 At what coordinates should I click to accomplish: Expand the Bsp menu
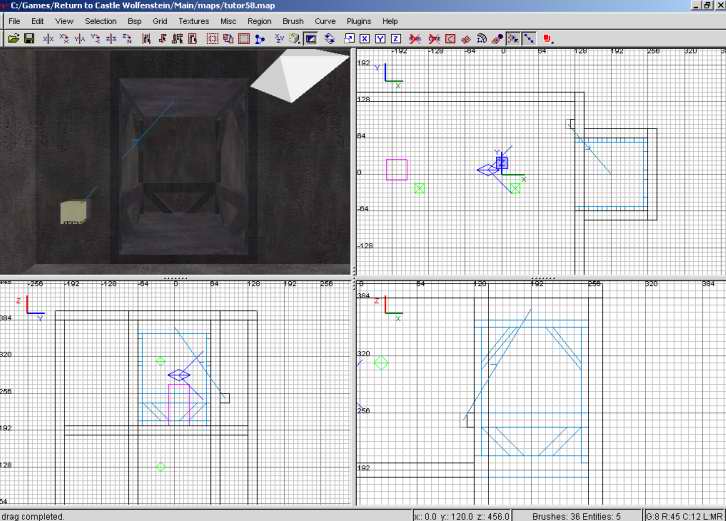coord(134,21)
